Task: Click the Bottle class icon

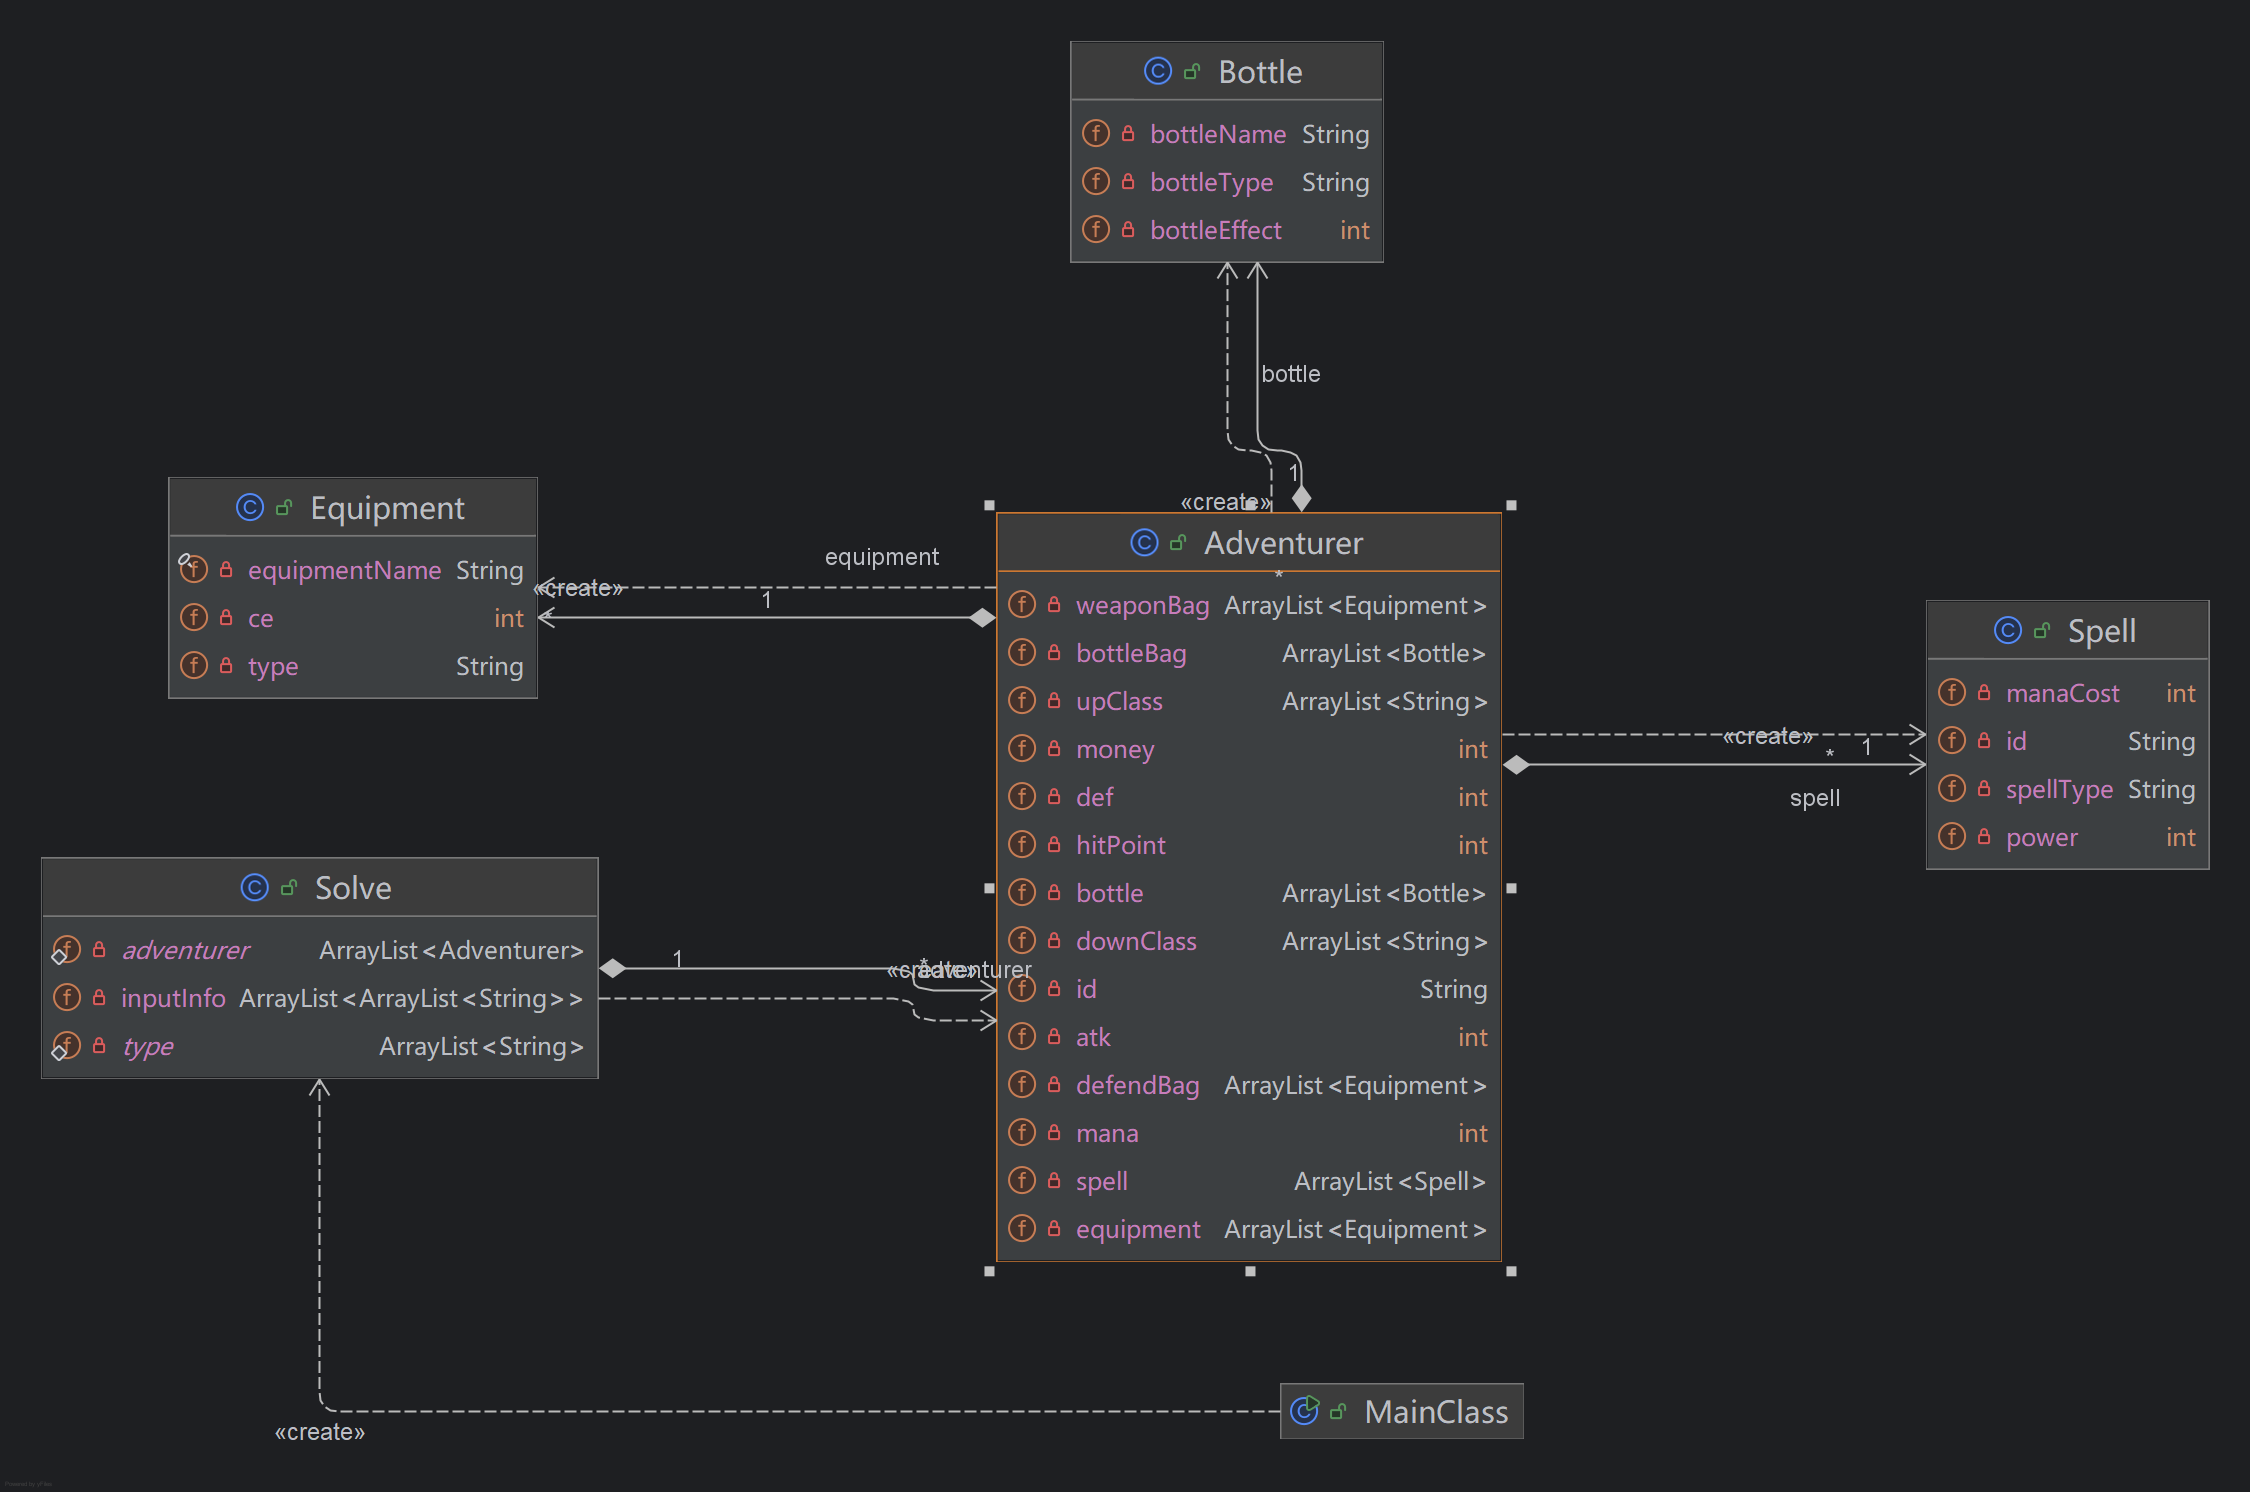Action: (x=1157, y=71)
